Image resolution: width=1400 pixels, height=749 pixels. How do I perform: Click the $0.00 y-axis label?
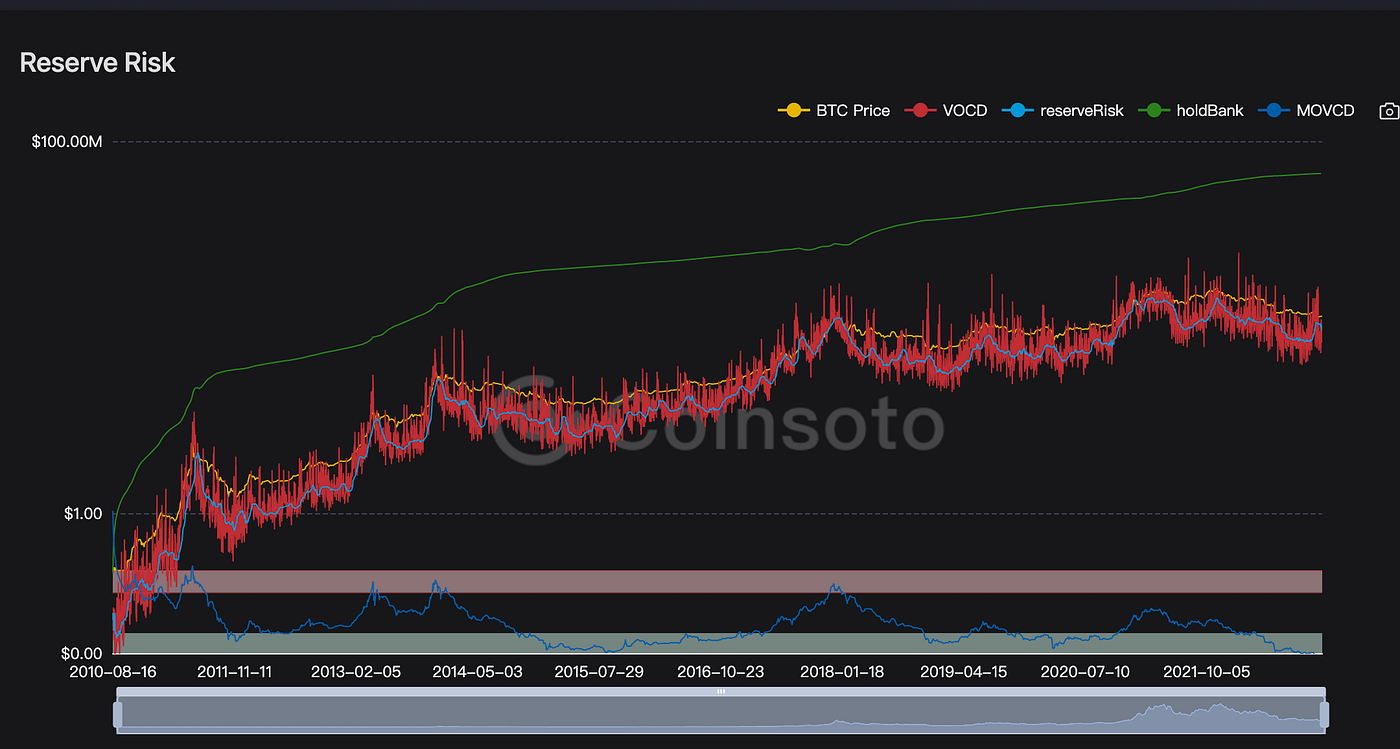(x=84, y=653)
